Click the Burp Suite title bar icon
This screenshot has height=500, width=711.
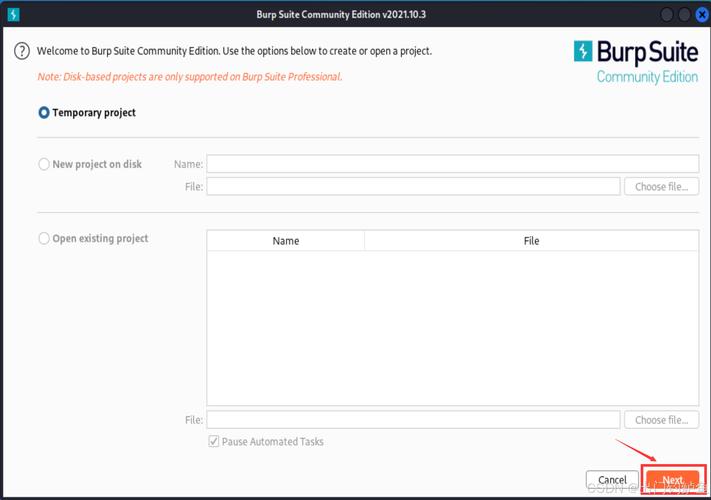[x=14, y=15]
